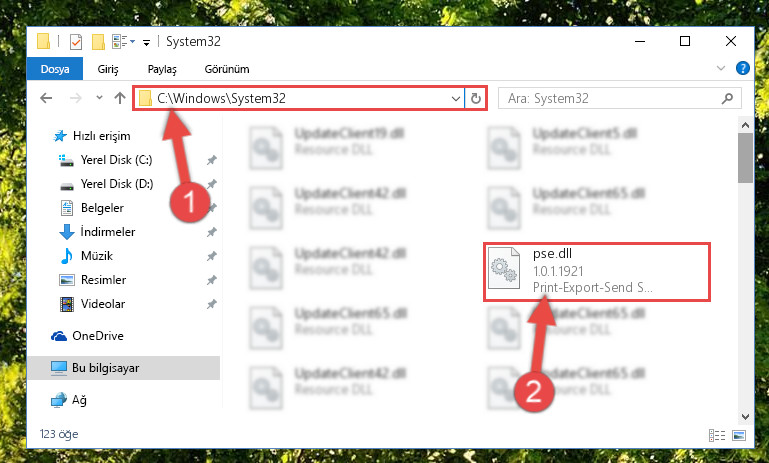
Task: Expand the ribbon with the chevron
Action: point(720,68)
